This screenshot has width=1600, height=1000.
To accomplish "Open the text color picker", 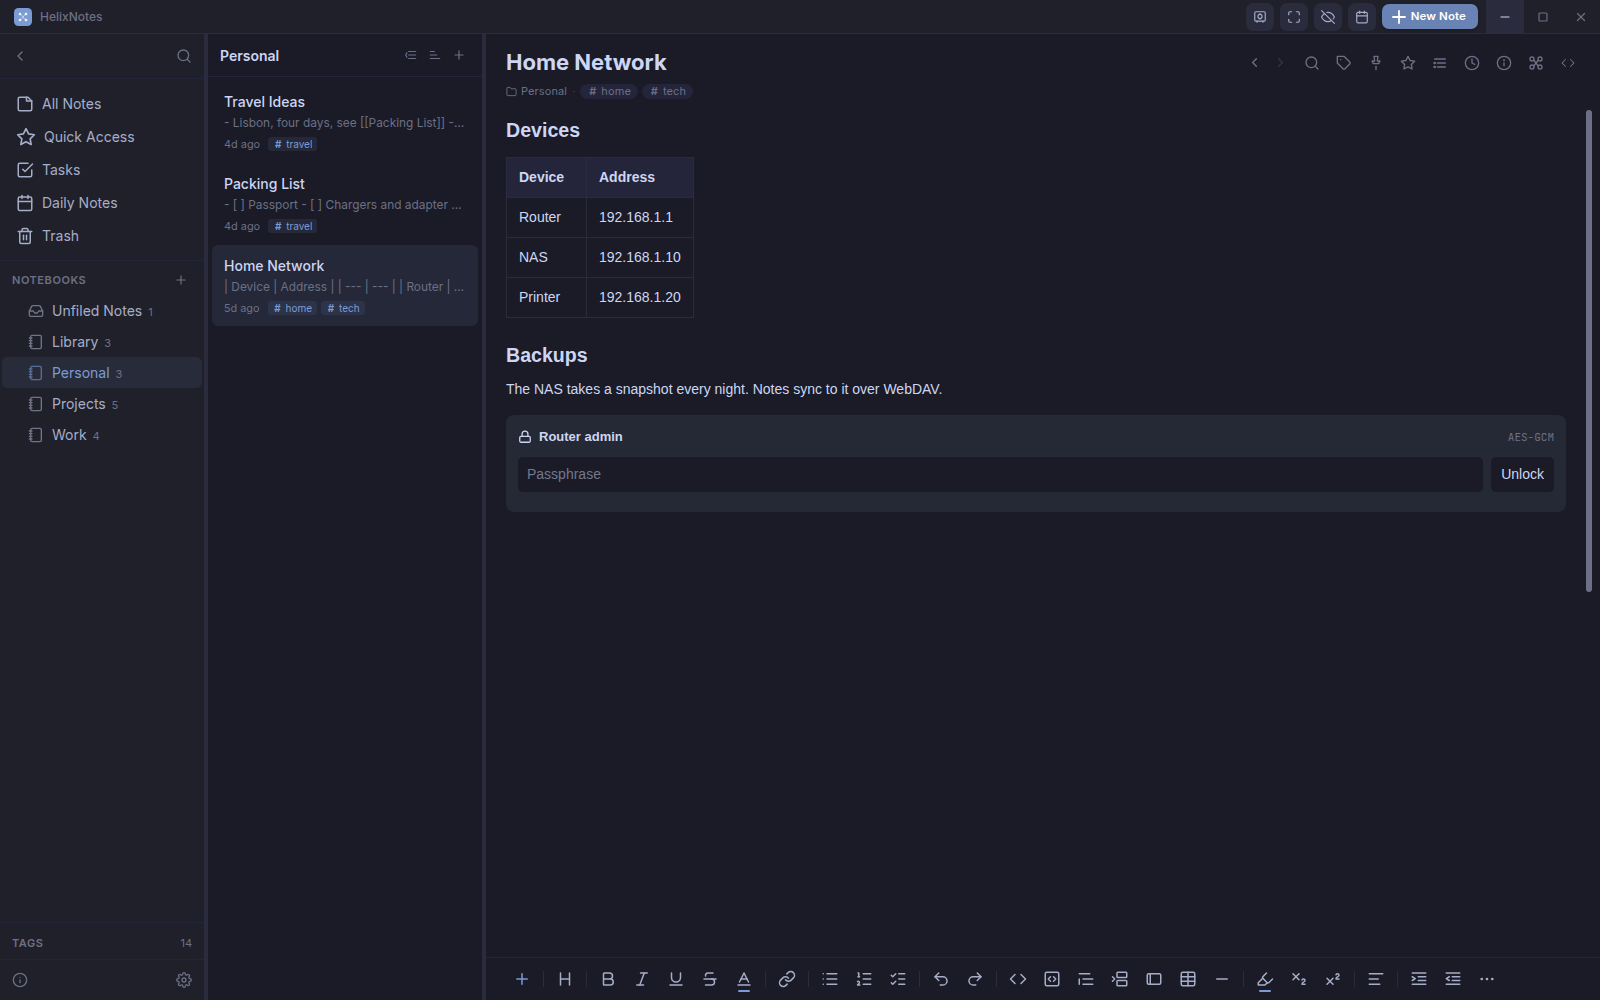I will pos(744,979).
